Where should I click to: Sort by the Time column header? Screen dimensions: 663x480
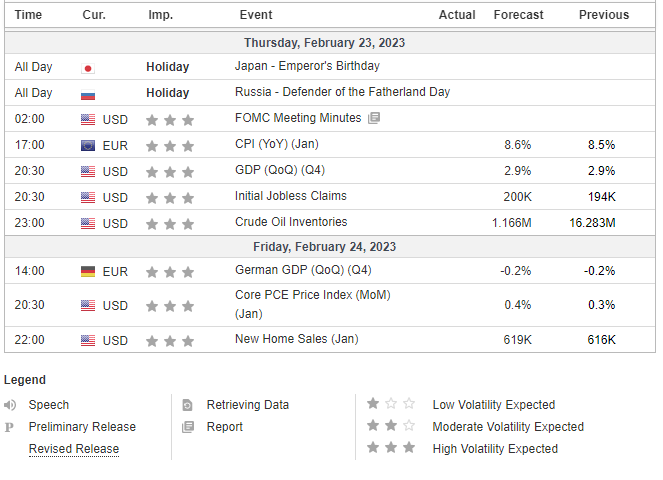(x=29, y=15)
